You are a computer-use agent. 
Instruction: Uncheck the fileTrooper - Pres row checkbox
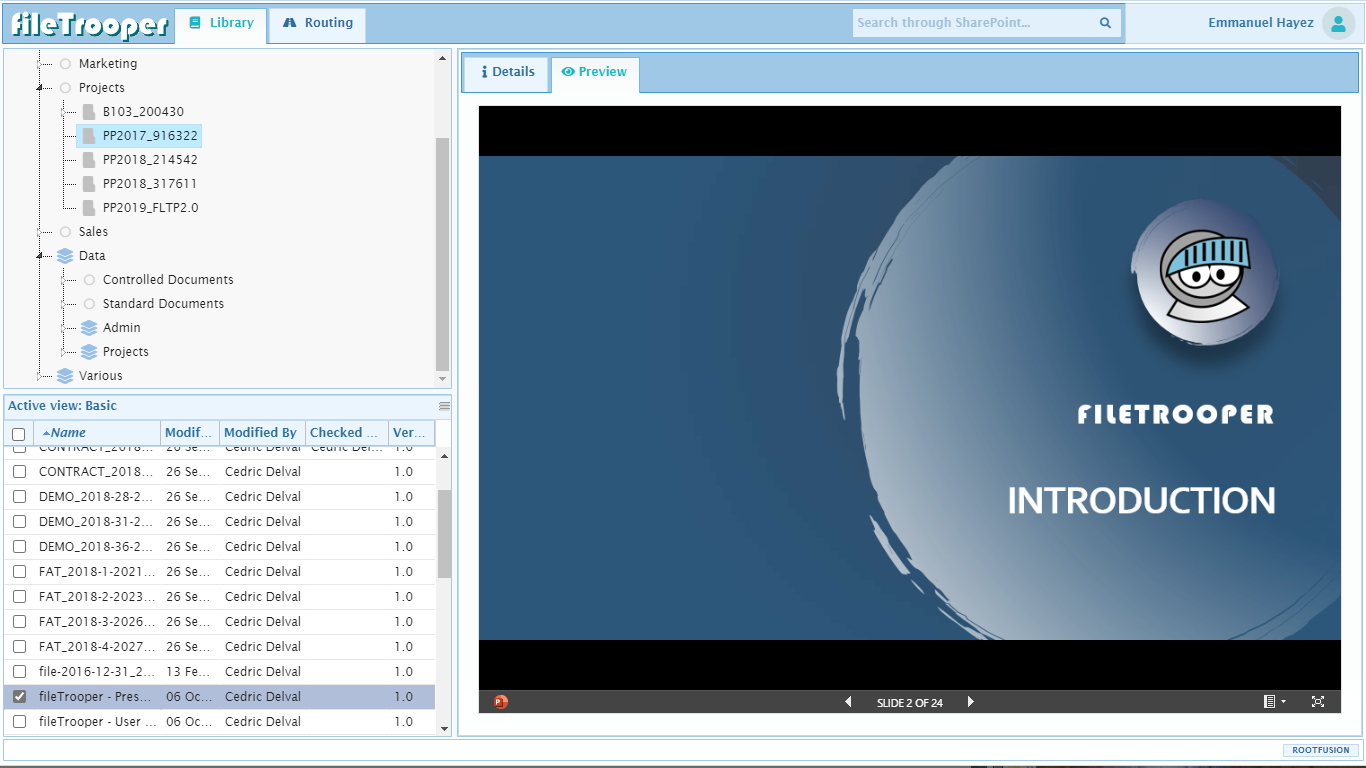click(19, 697)
